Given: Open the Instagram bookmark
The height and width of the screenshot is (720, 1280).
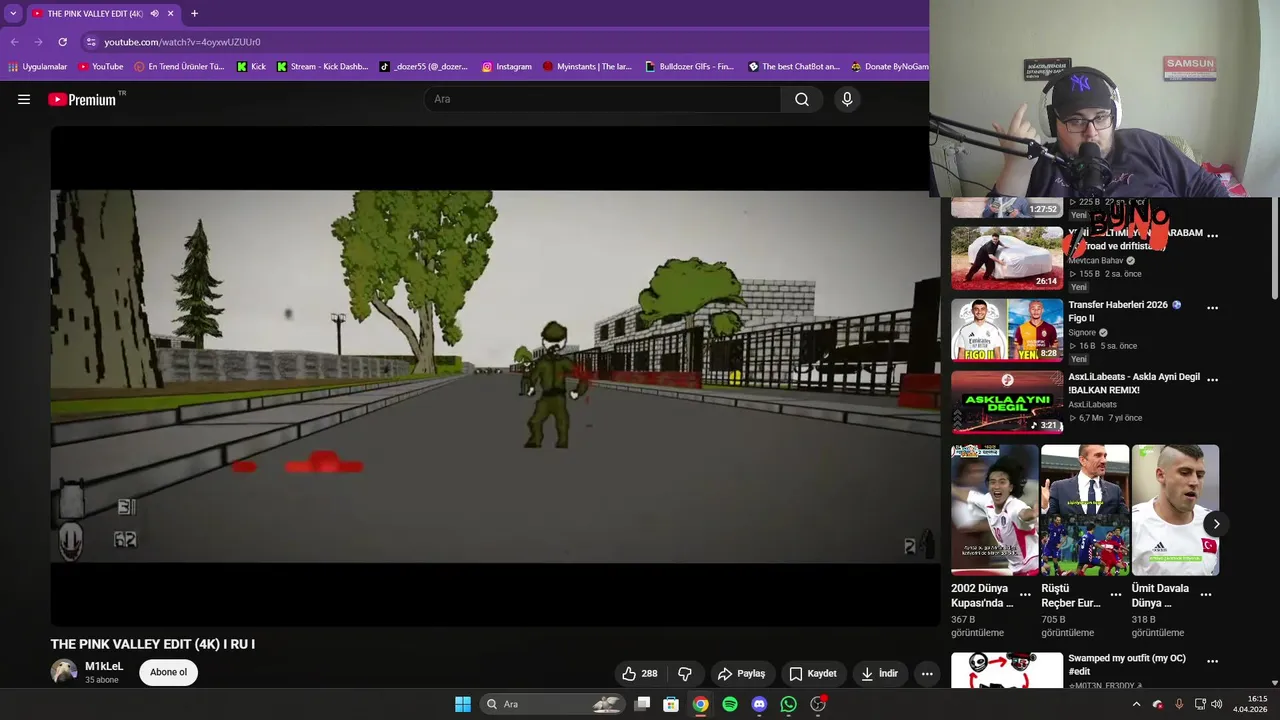Looking at the screenshot, I should [507, 67].
